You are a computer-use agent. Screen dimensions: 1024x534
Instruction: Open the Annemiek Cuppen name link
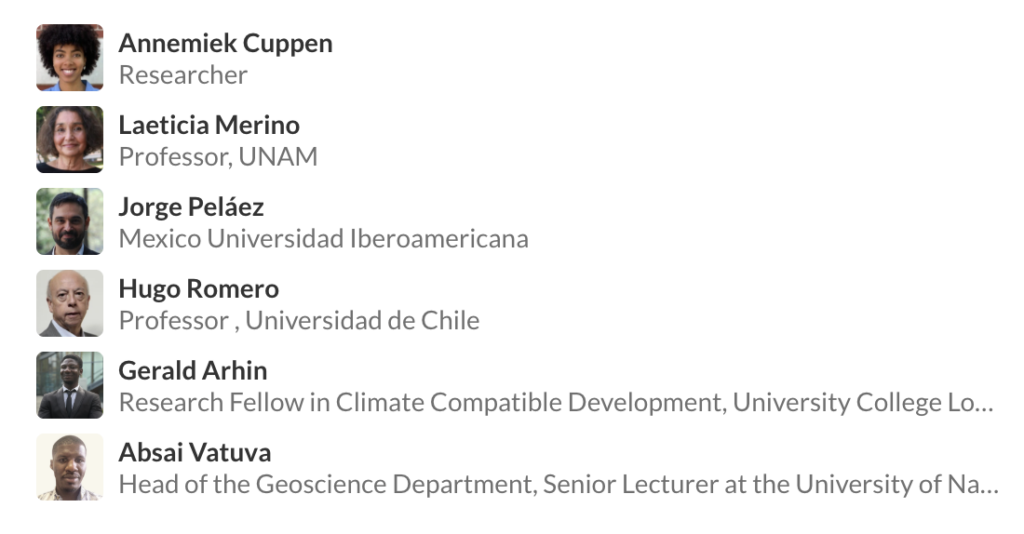[225, 44]
